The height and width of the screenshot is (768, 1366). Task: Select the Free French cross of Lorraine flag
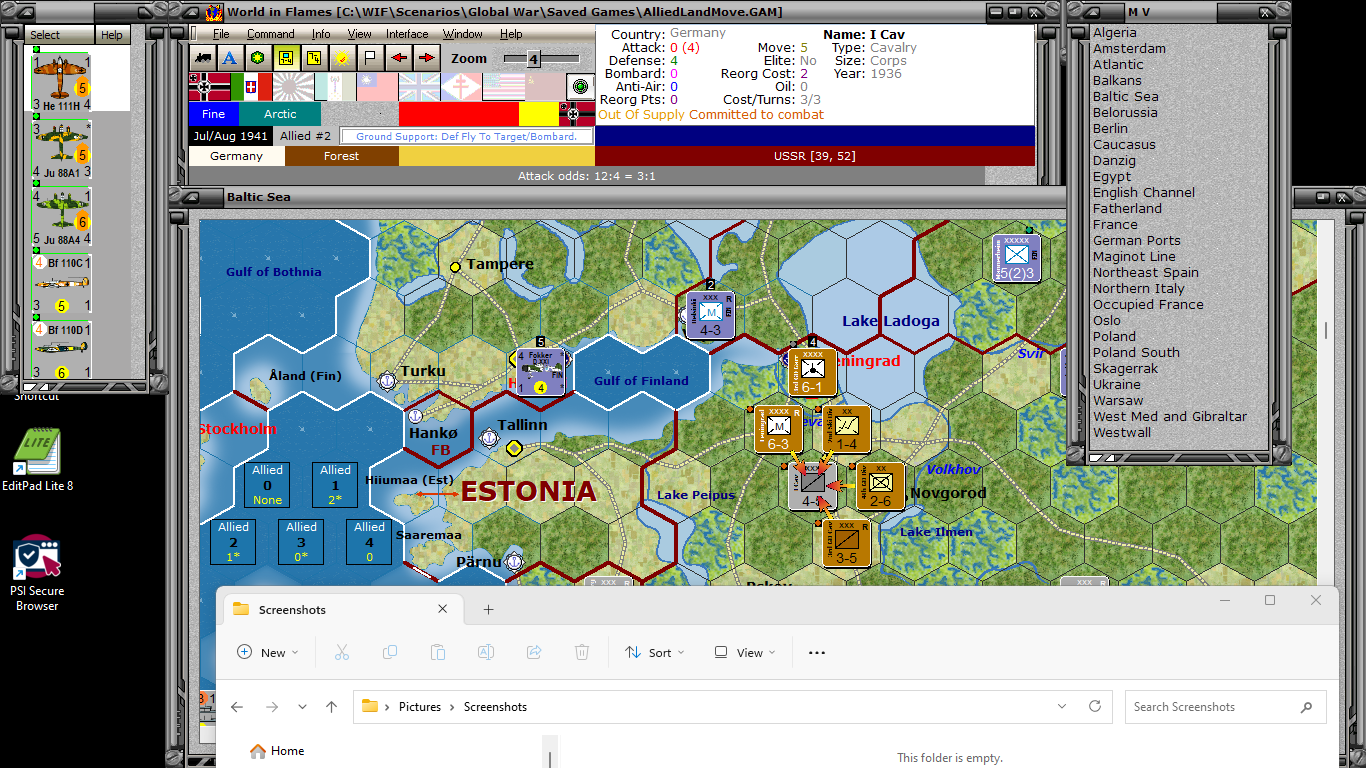click(461, 87)
